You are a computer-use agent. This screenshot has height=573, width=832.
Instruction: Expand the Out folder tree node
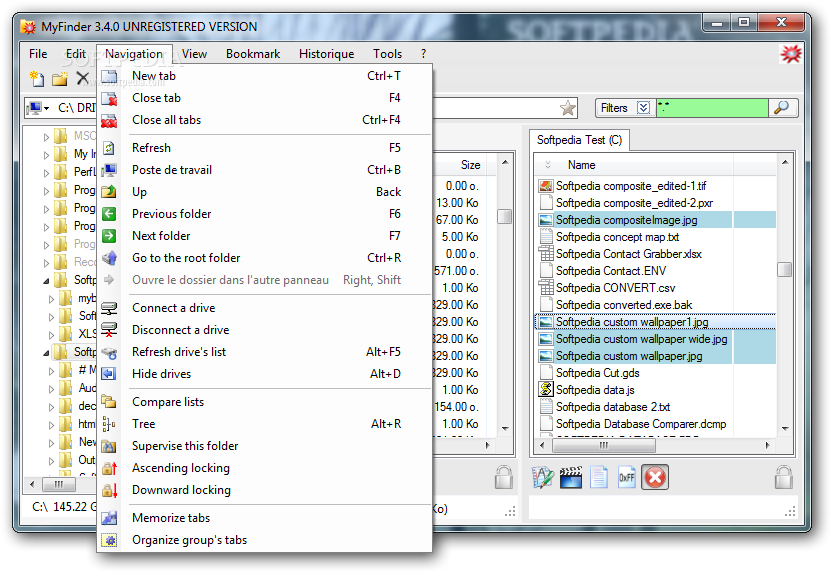51,461
